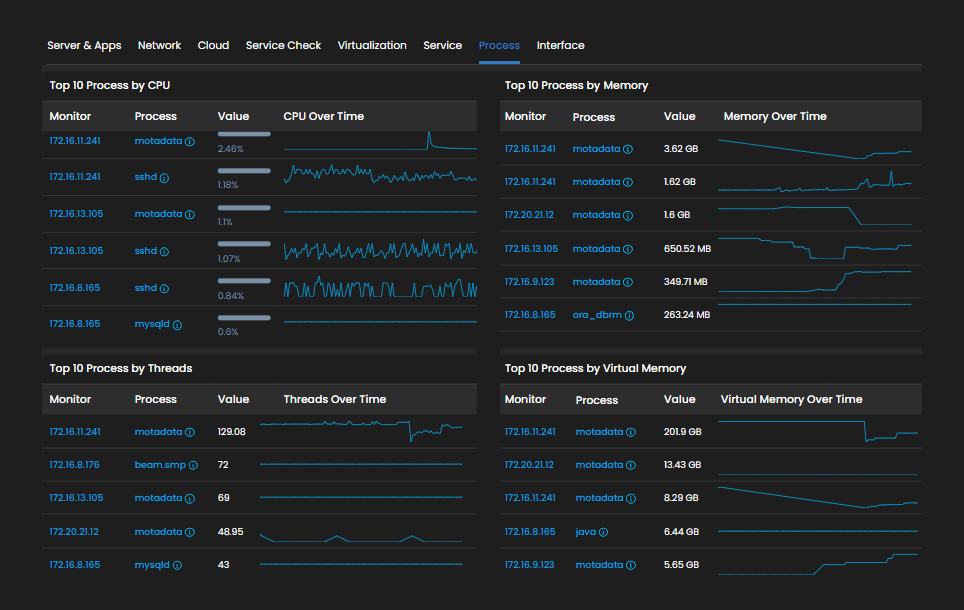Click the 6.44 GB virtual memory value

tap(681, 532)
